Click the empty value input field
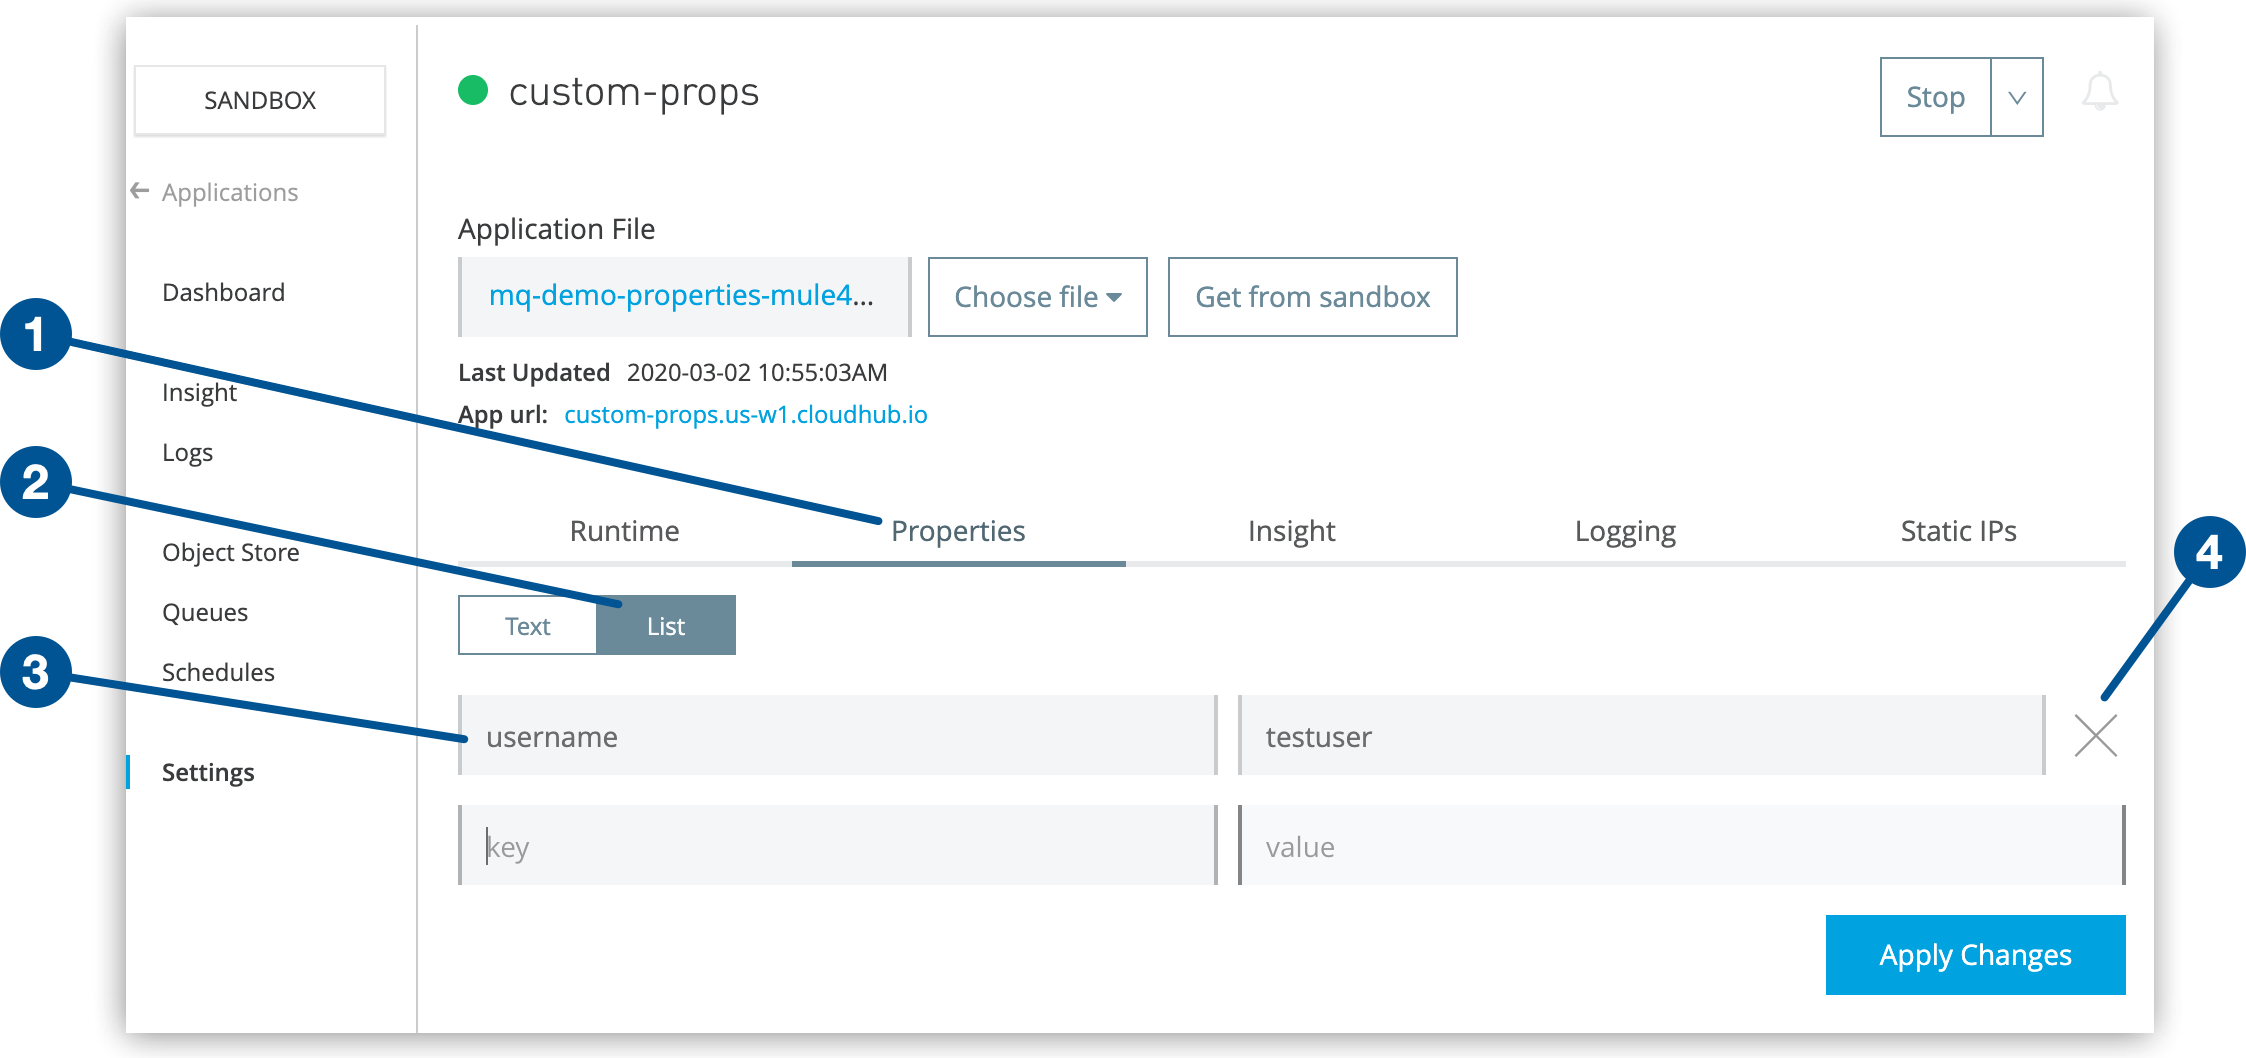The width and height of the screenshot is (2246, 1058). 1680,847
